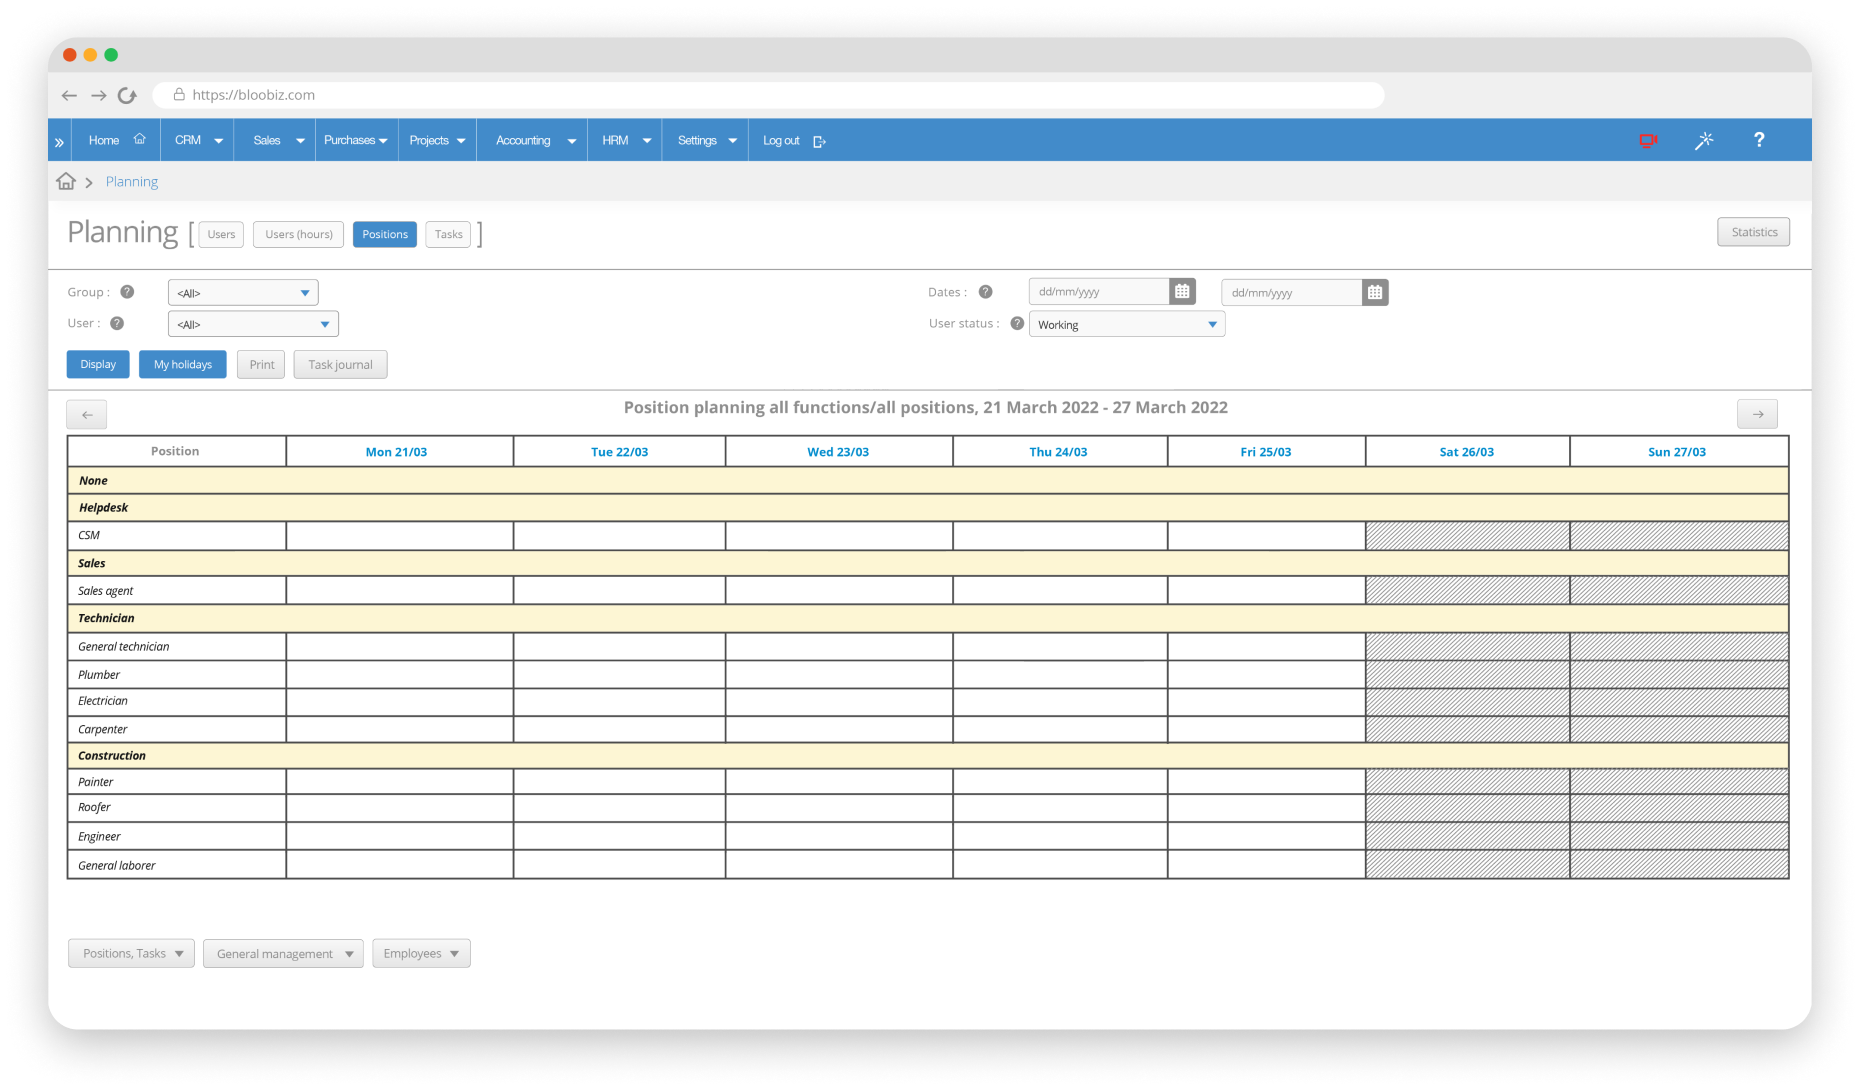Open the User status dropdown showing Working
Image resolution: width=1860 pixels, height=1089 pixels.
coord(1127,324)
